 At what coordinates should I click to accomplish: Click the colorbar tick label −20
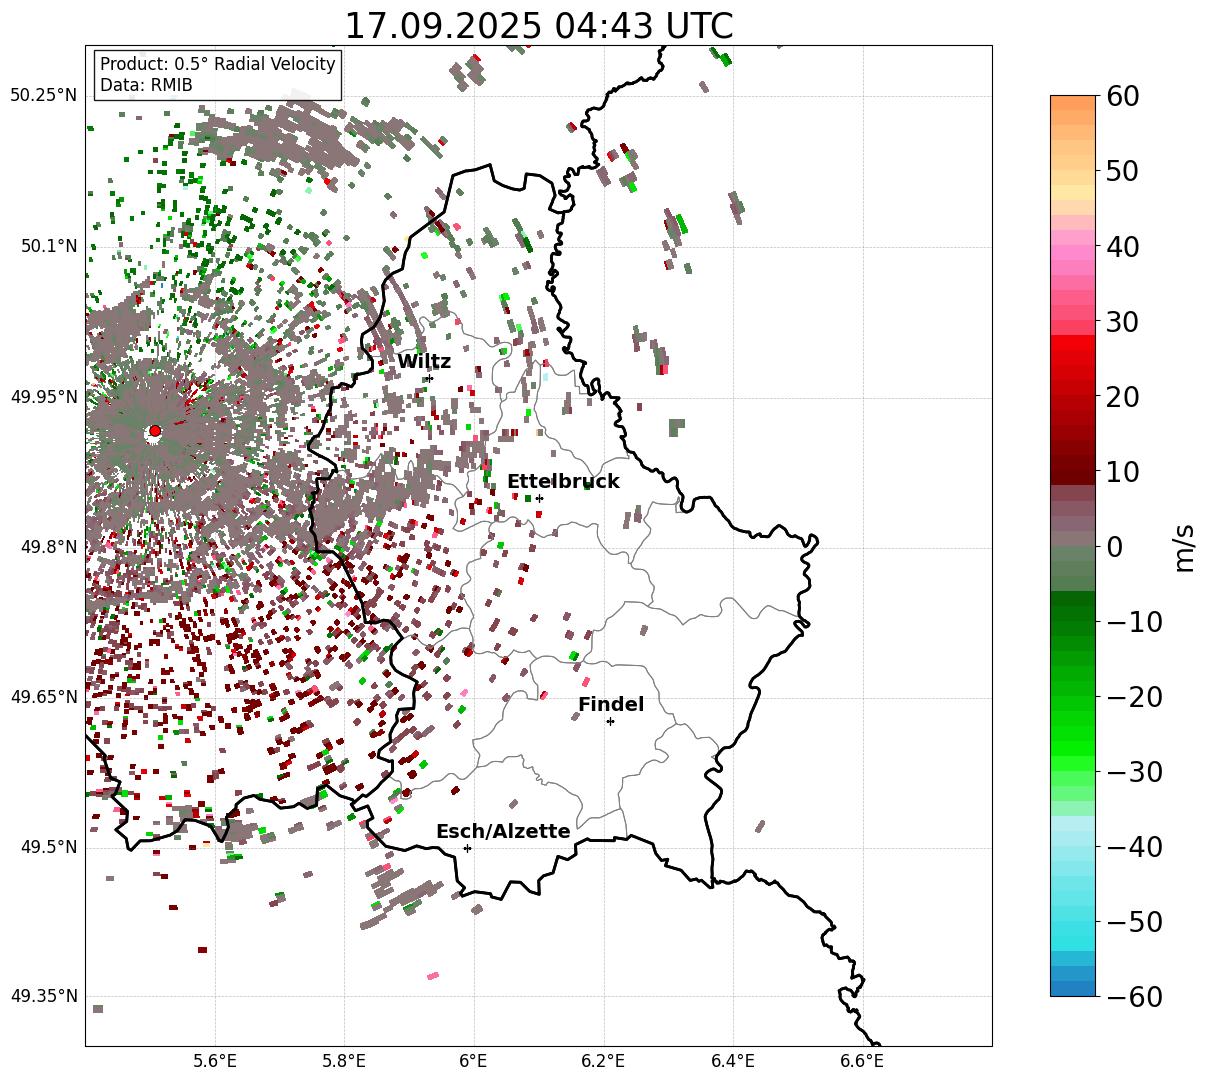click(1134, 696)
